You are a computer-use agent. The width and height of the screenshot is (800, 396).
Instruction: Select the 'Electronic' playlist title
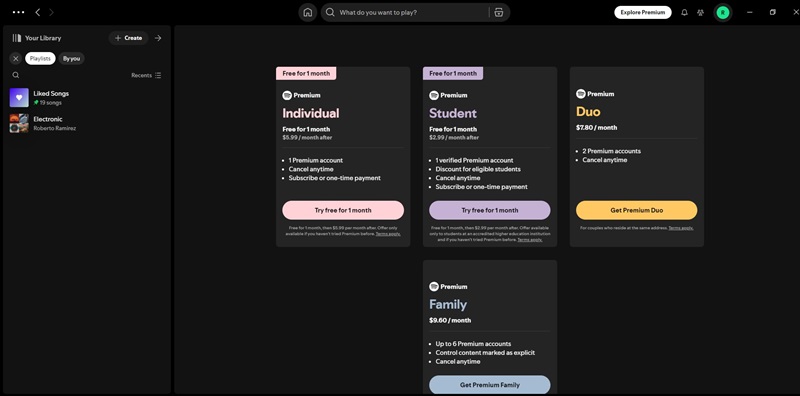48,119
